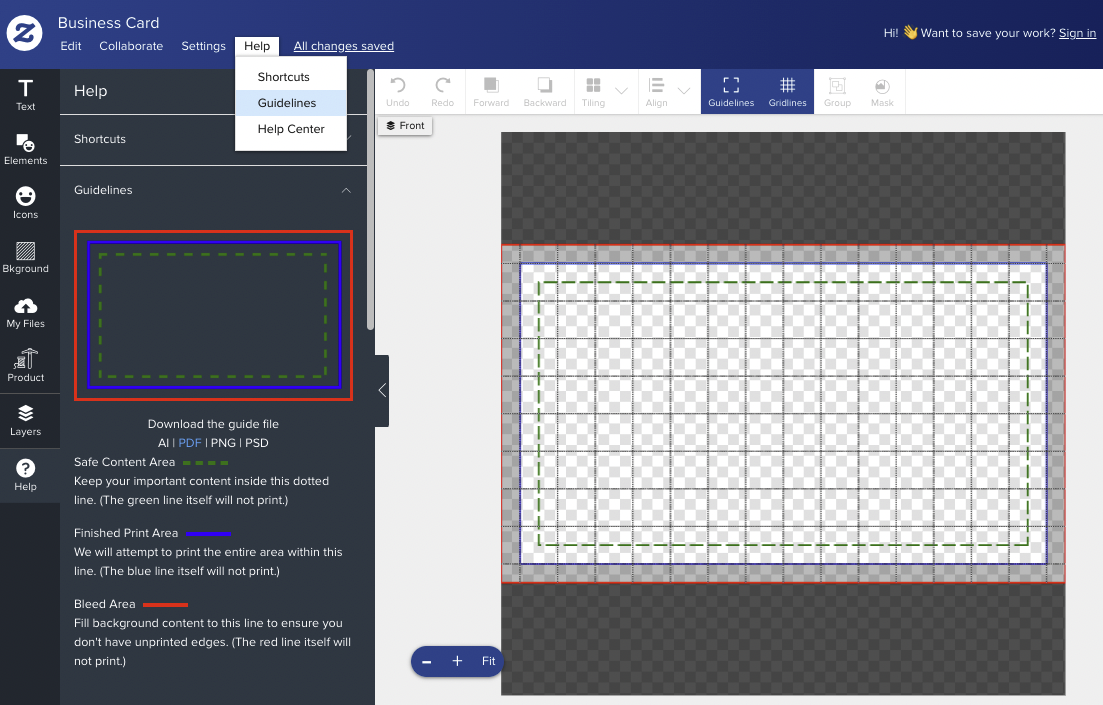Click the Align toolbar icon

pyautogui.click(x=656, y=91)
